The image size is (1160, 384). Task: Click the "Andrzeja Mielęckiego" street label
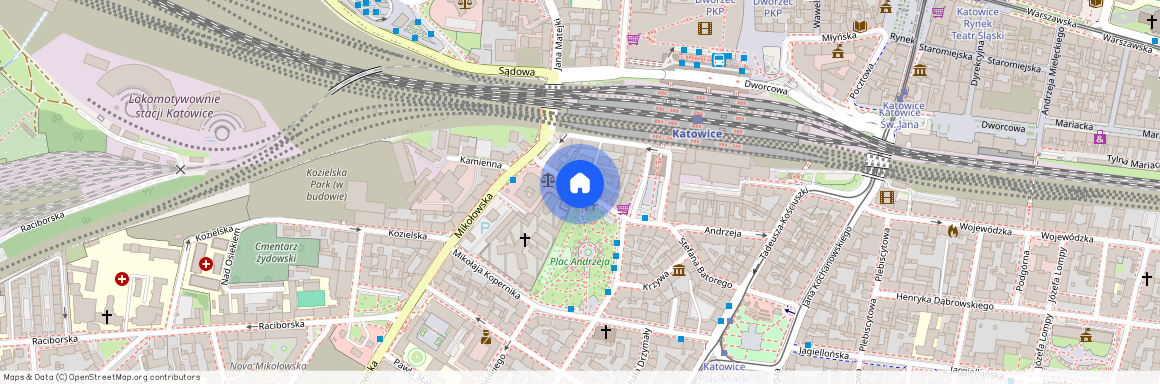tap(1054, 70)
